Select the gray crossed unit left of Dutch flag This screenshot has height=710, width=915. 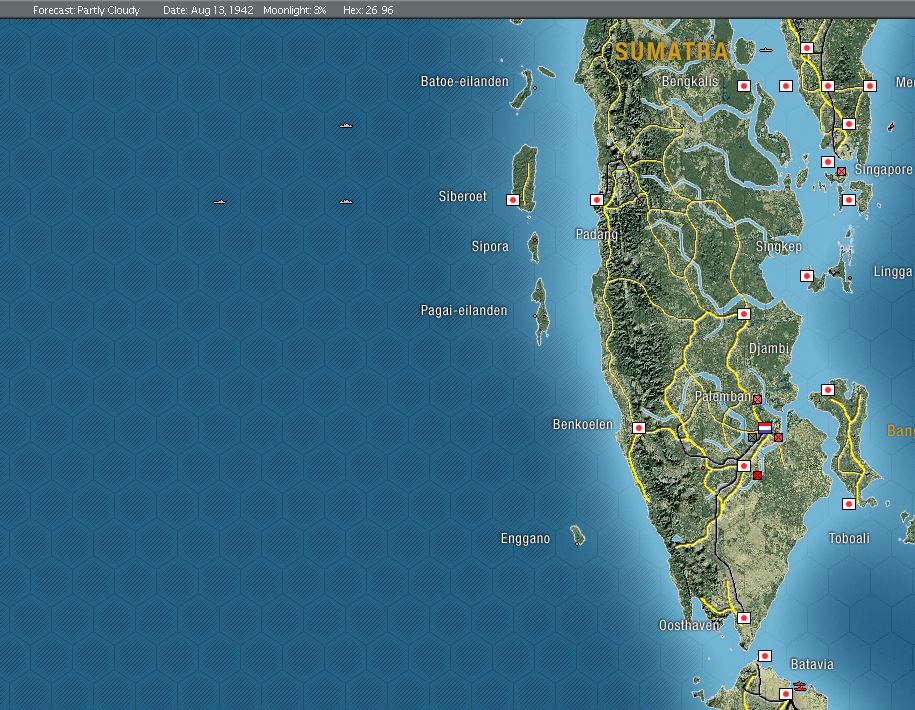752,437
